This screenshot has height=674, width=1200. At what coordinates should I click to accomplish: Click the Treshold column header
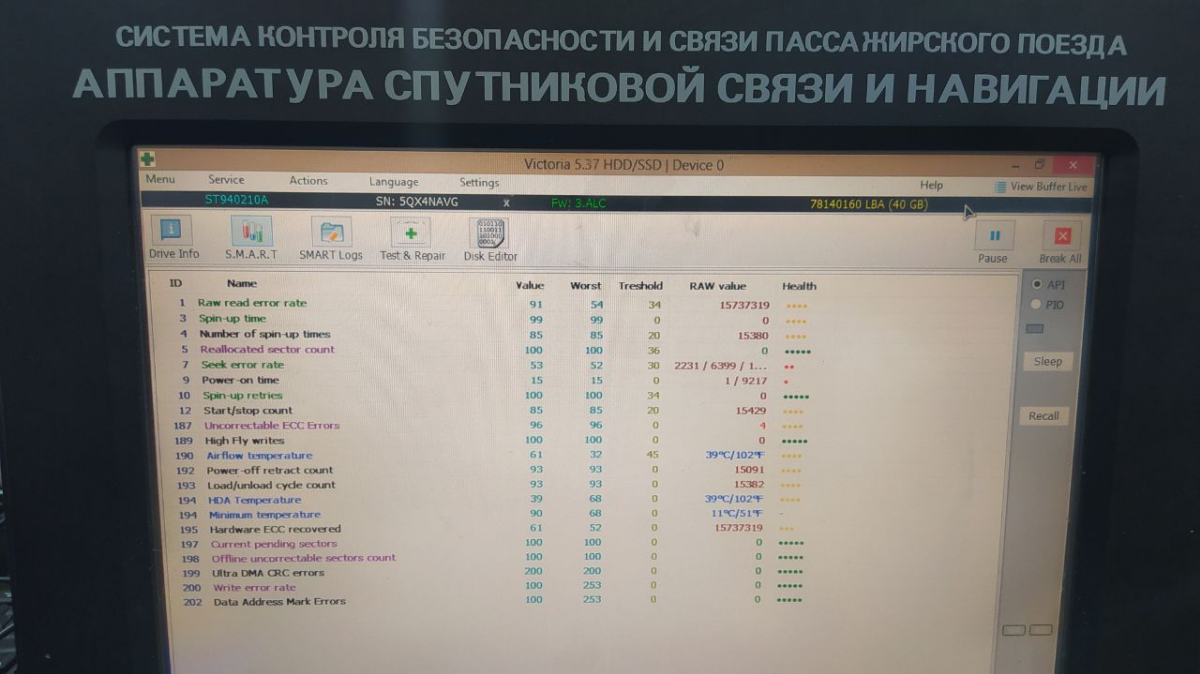[640, 286]
